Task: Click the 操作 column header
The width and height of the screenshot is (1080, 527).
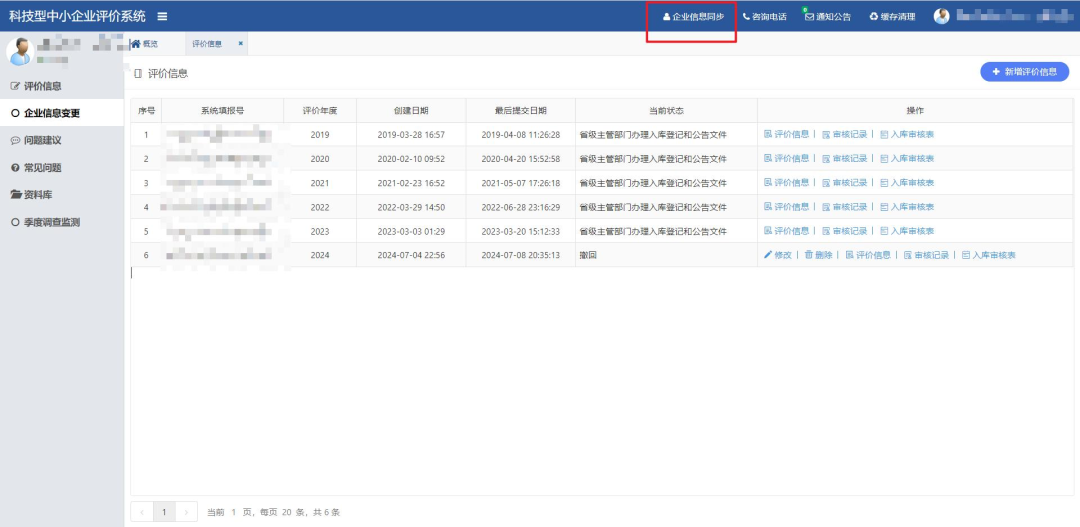Action: pos(915,110)
